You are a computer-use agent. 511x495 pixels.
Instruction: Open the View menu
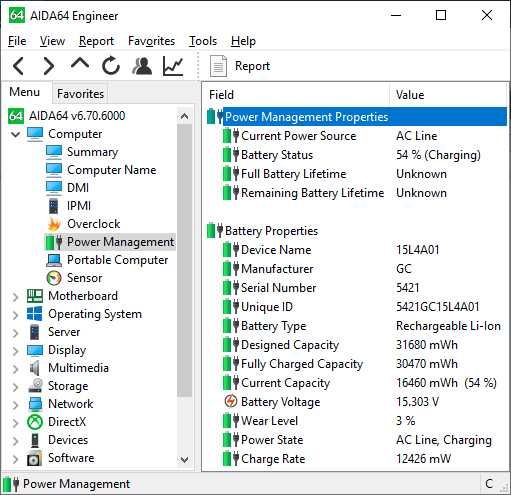coord(52,41)
